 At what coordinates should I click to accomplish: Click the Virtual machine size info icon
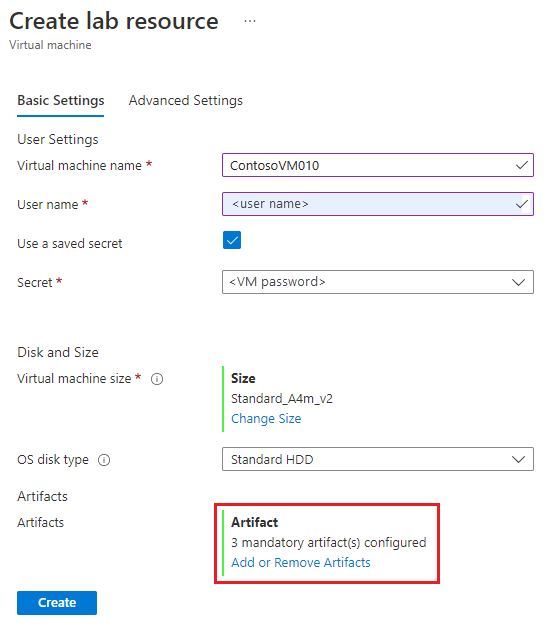tap(157, 379)
